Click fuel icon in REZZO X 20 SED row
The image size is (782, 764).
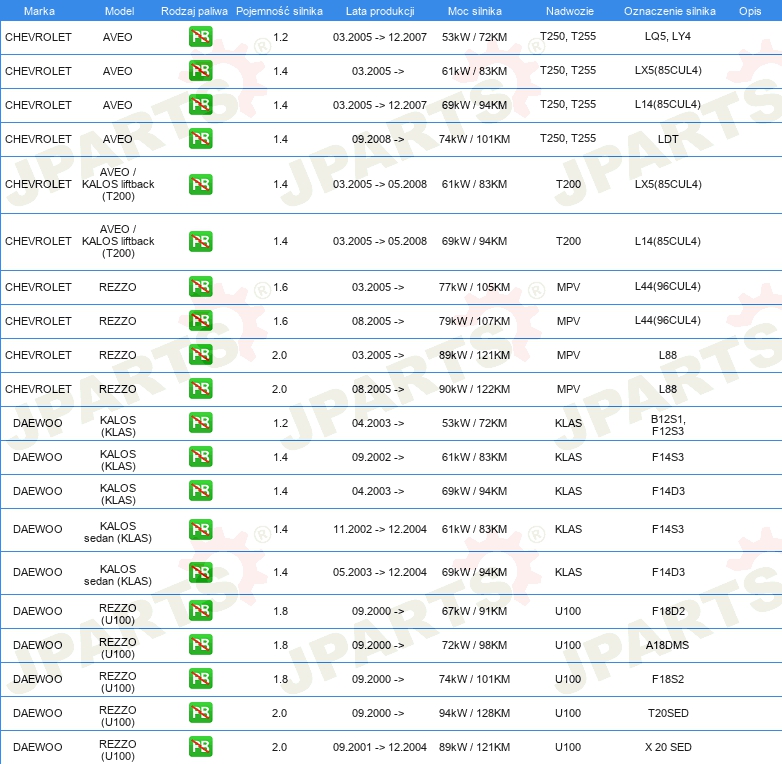(x=200, y=747)
